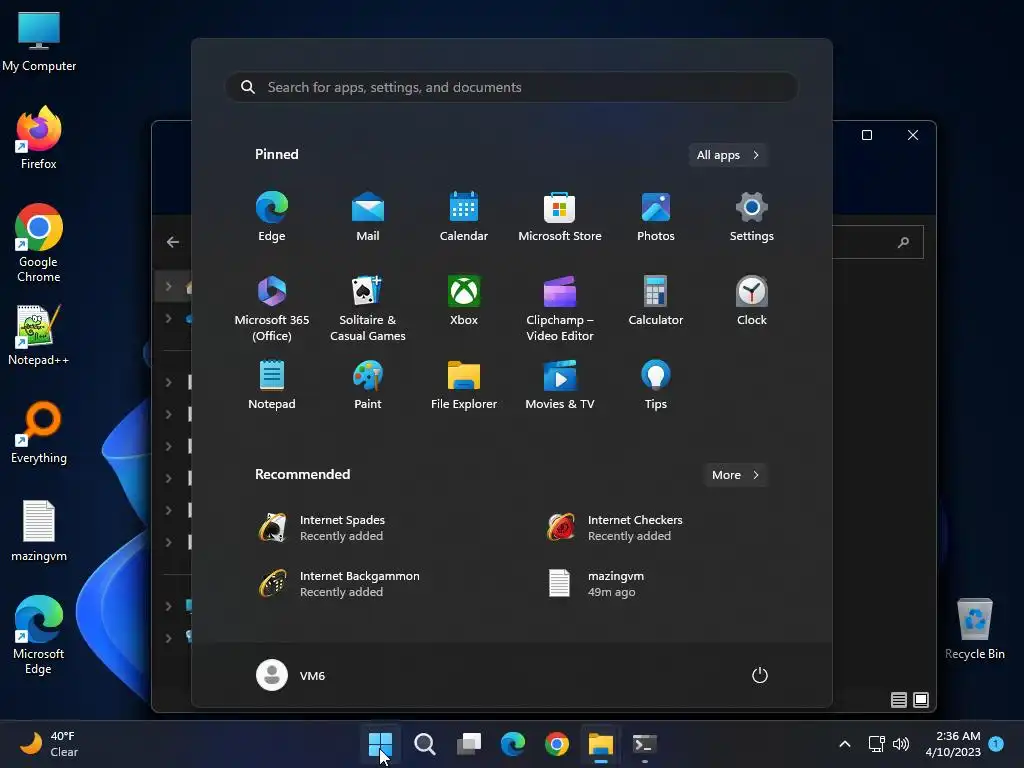Click search icon in File Explorer window

click(x=903, y=242)
